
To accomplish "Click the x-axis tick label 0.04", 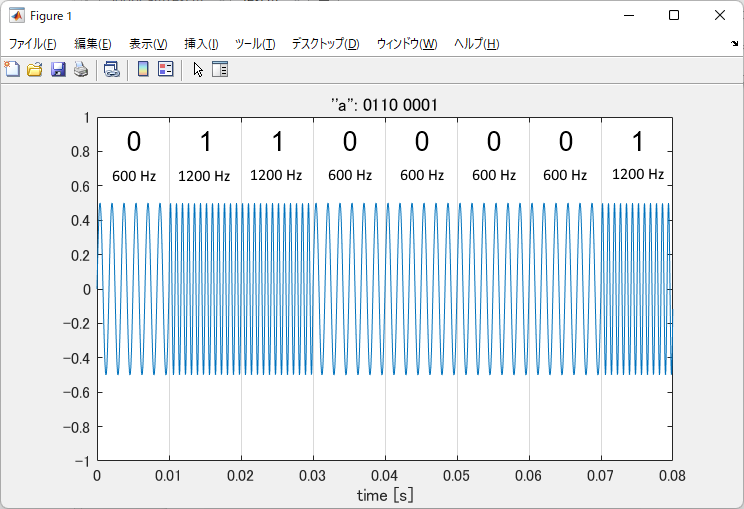I will point(384,476).
